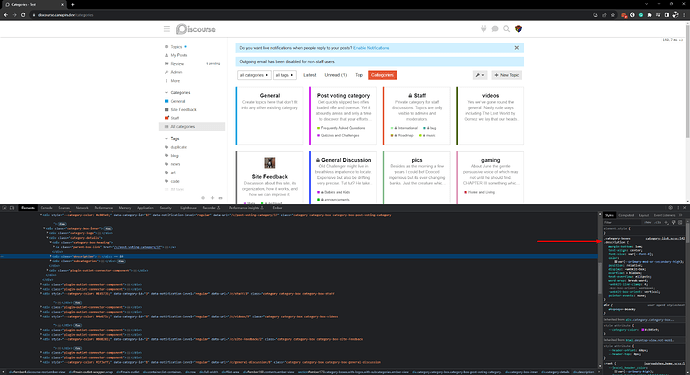This screenshot has width=690, height=375.
Task: Click the Site Feedback category logo image
Action: (x=270, y=163)
